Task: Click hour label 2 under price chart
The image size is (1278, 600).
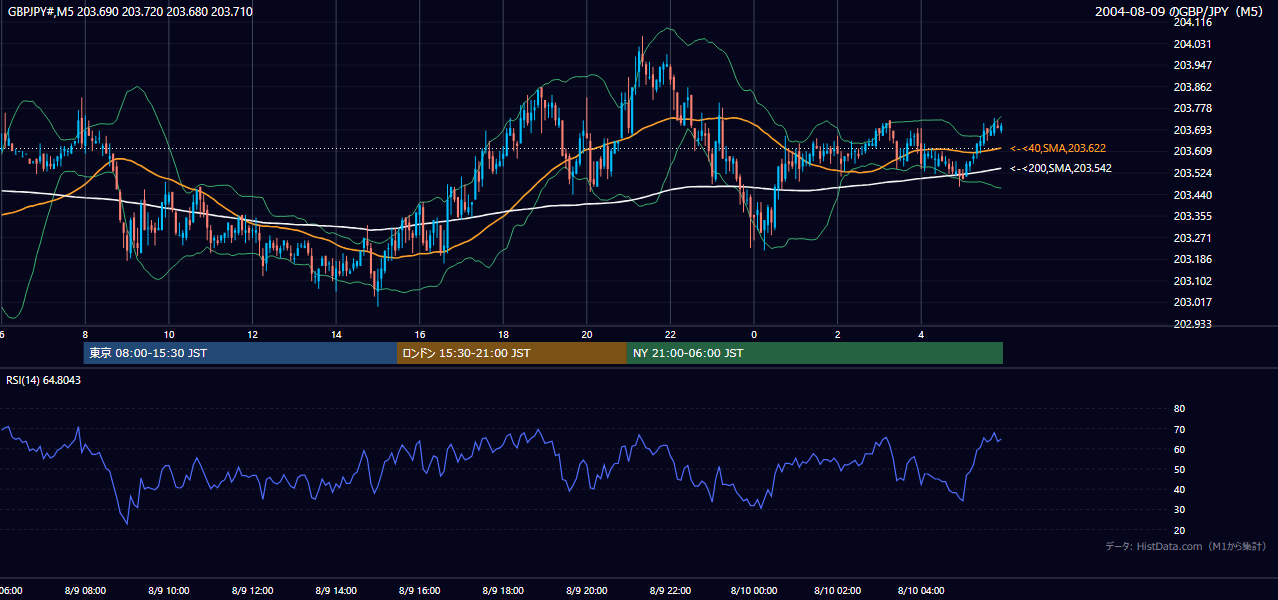Action: tap(838, 334)
